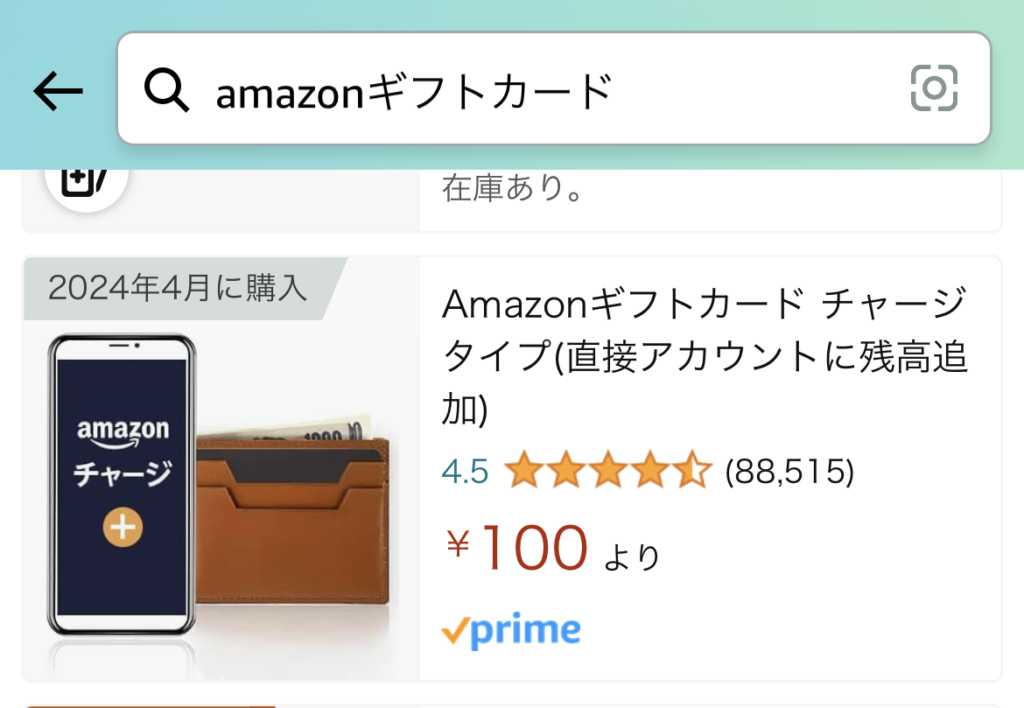Tap the prime badge logo
Viewport: 1024px width, 708px height.
(511, 630)
